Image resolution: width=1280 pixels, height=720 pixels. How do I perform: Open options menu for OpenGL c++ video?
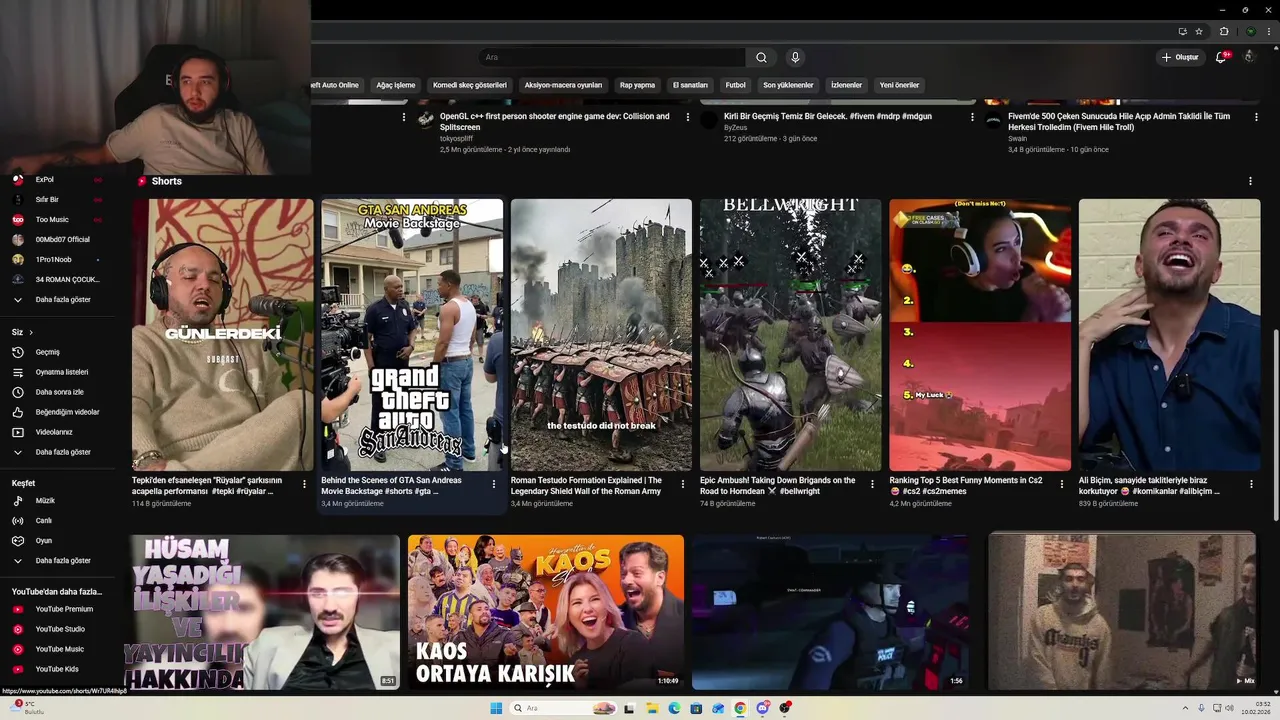[687, 117]
